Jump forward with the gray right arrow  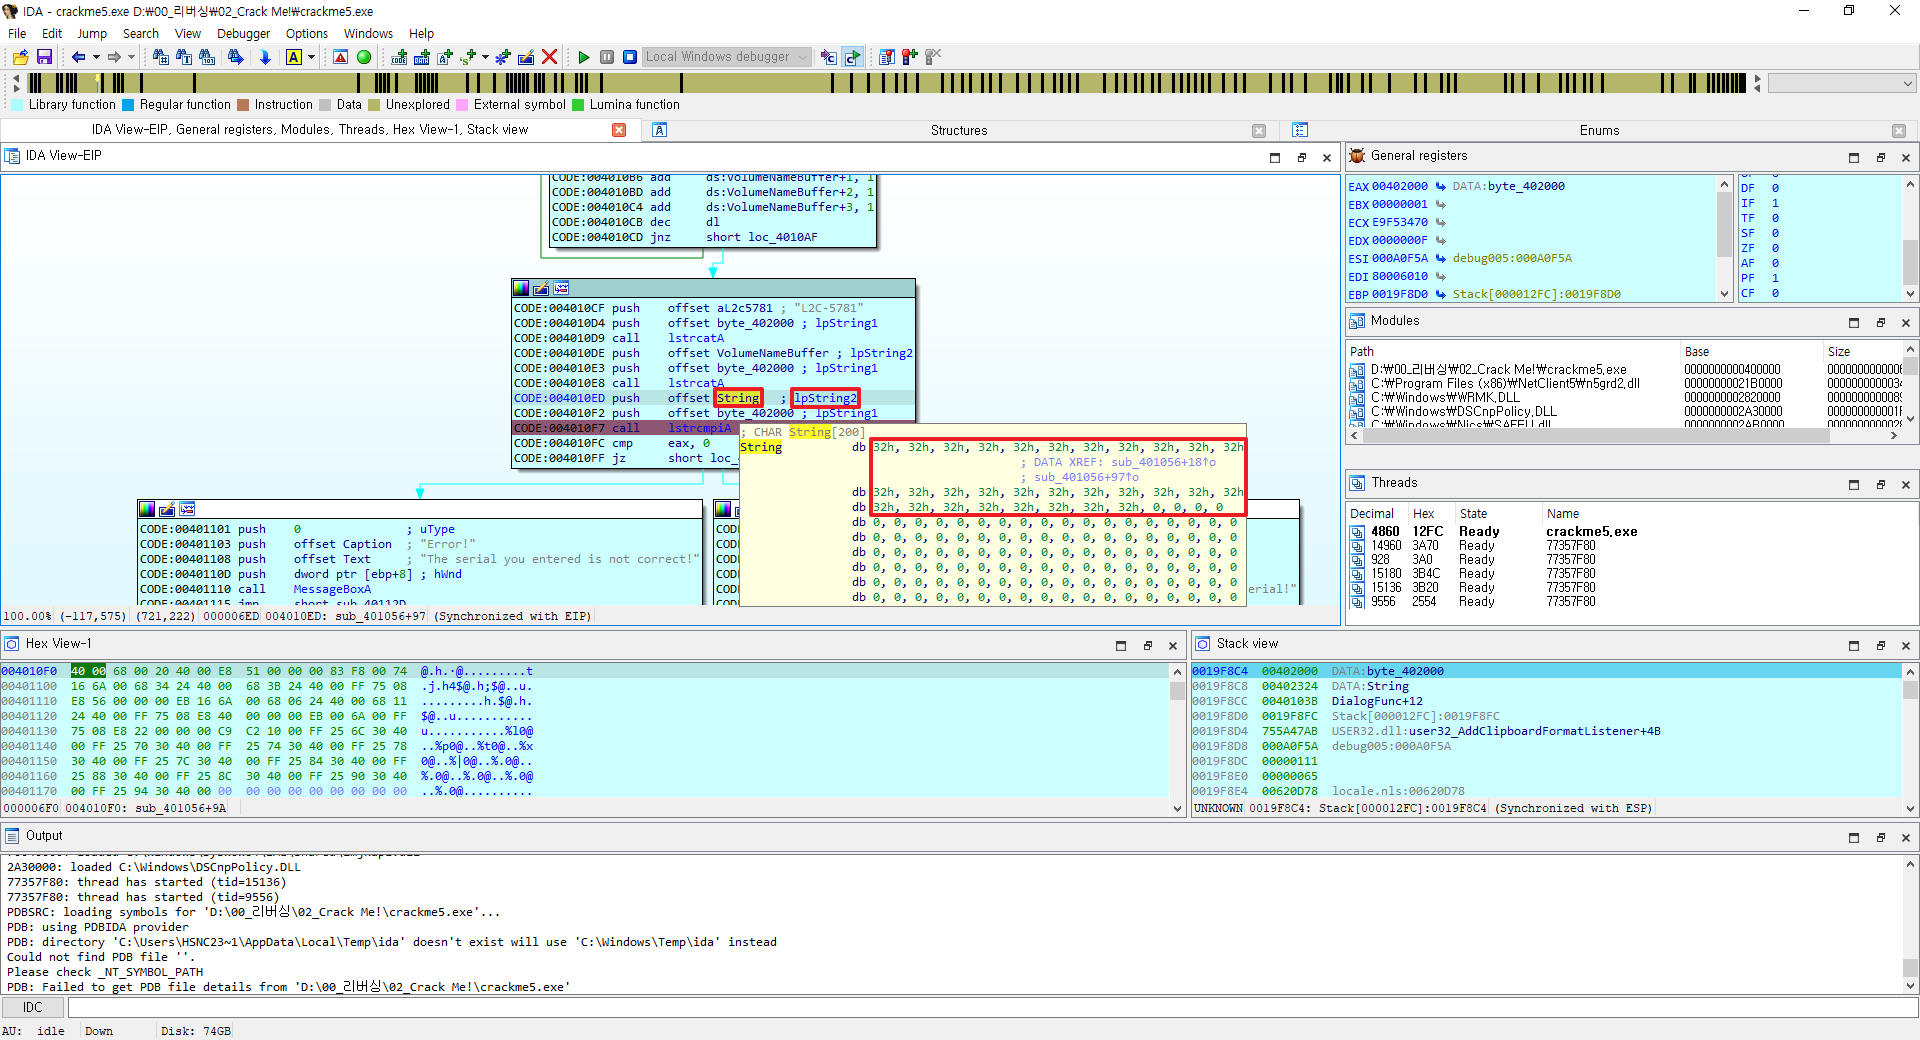point(114,57)
